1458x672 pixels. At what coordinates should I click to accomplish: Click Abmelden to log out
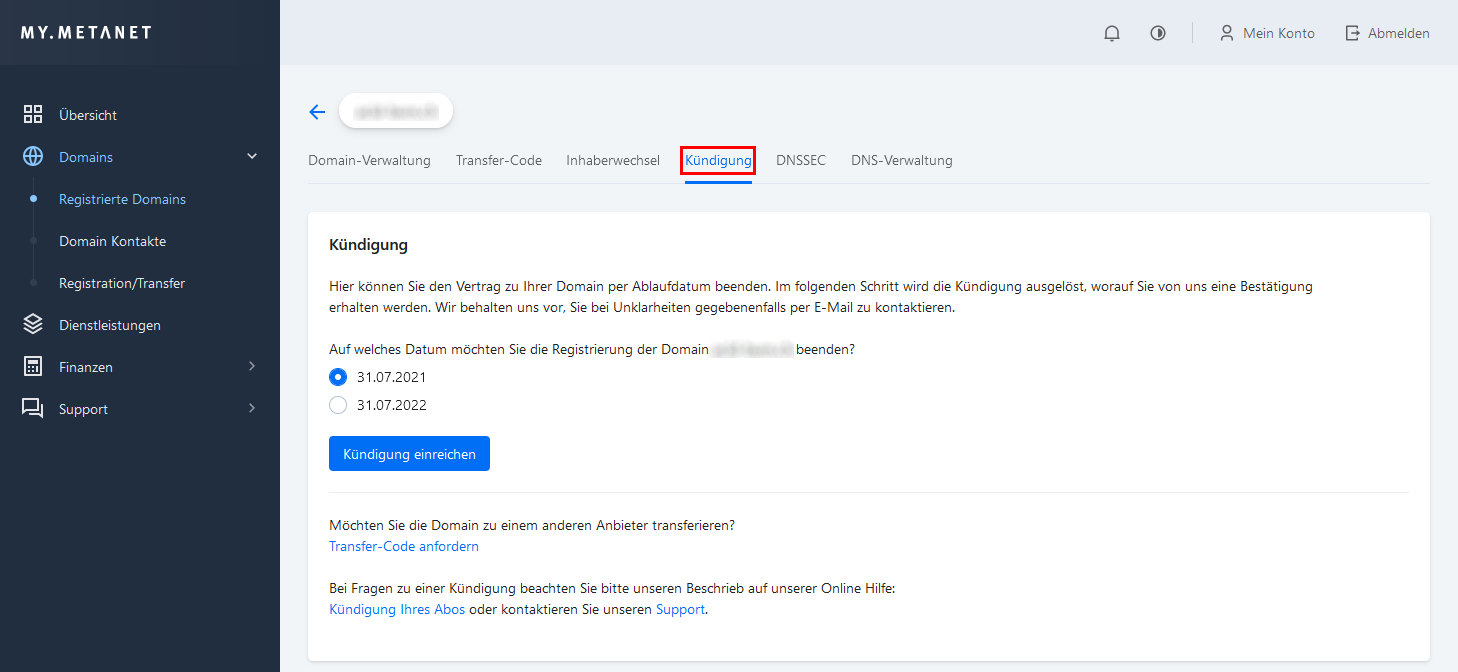(1387, 33)
